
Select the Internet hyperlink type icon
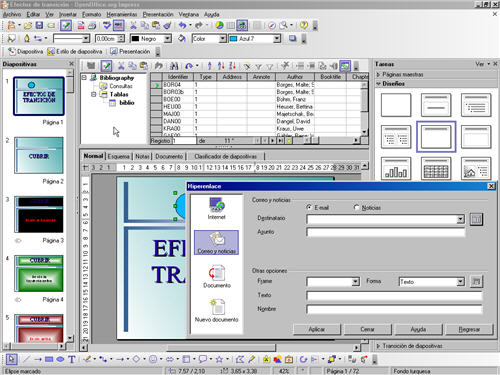click(x=217, y=208)
